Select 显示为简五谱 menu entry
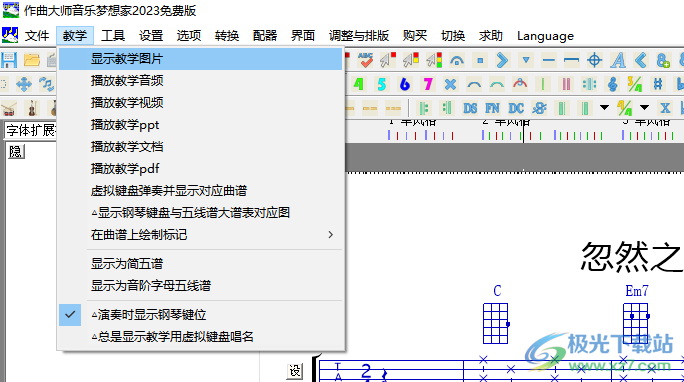This screenshot has height=382, width=684. [201, 264]
